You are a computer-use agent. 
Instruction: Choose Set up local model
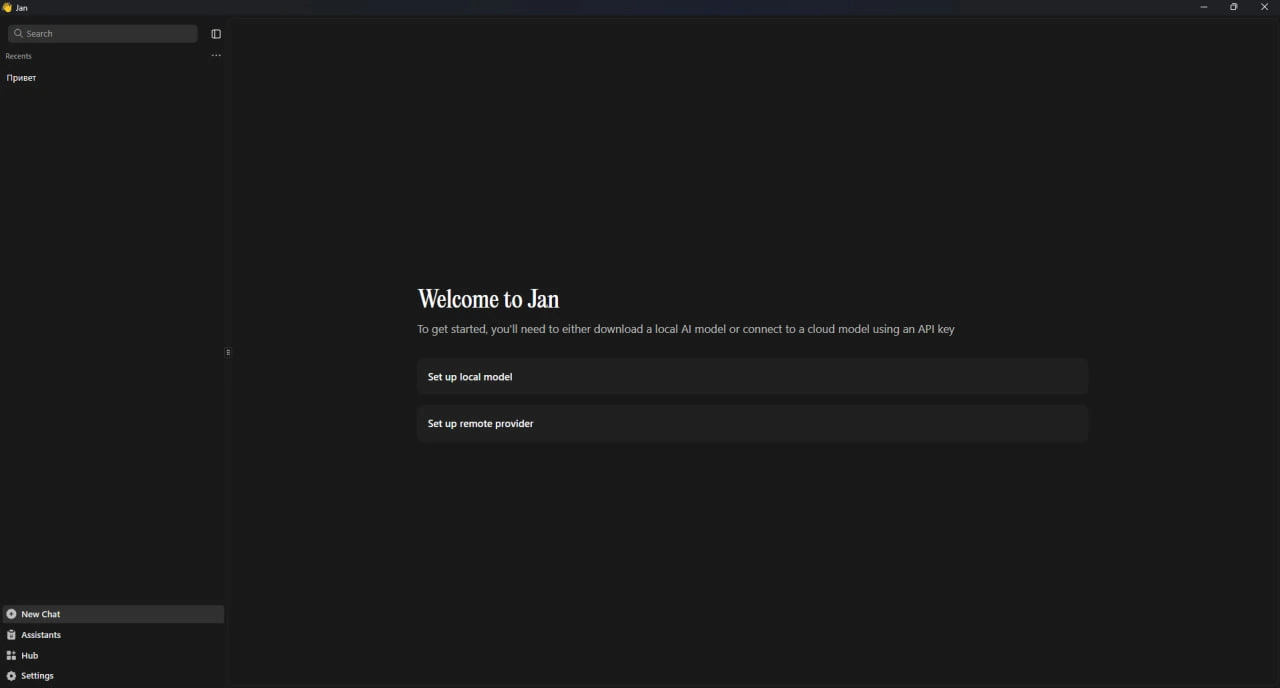point(752,377)
